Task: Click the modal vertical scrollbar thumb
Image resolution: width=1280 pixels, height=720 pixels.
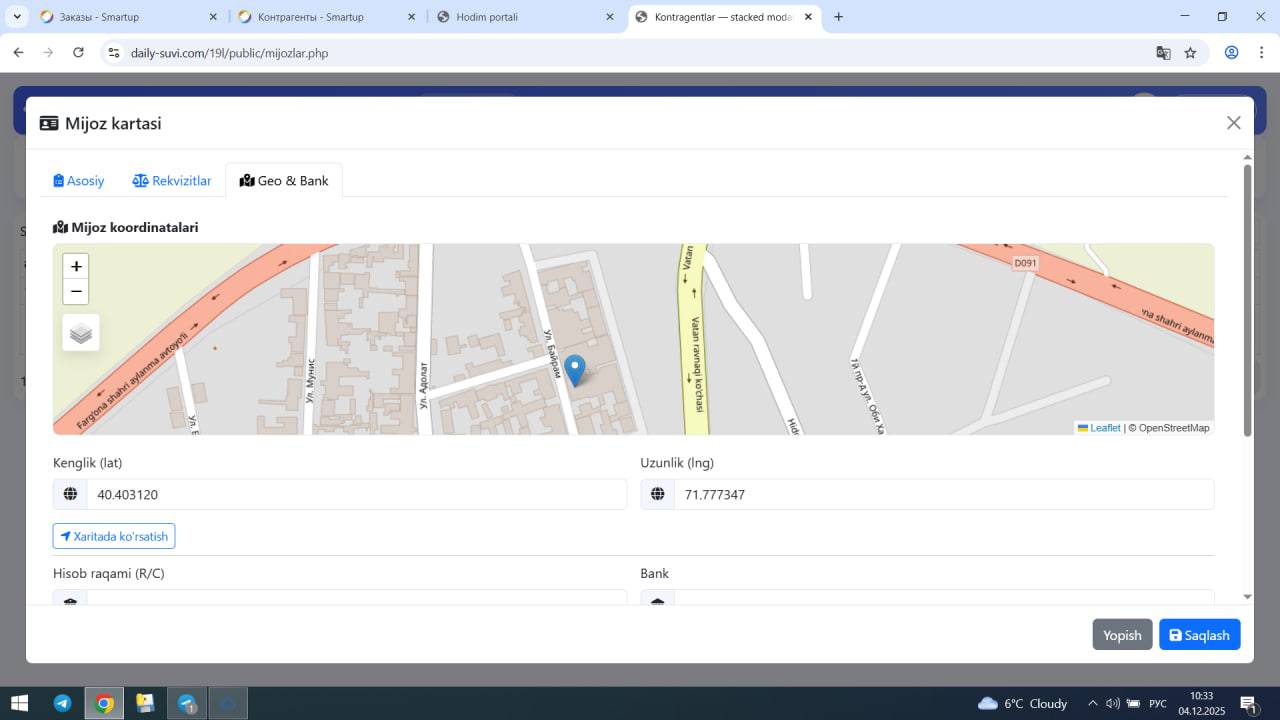Action: click(x=1247, y=300)
